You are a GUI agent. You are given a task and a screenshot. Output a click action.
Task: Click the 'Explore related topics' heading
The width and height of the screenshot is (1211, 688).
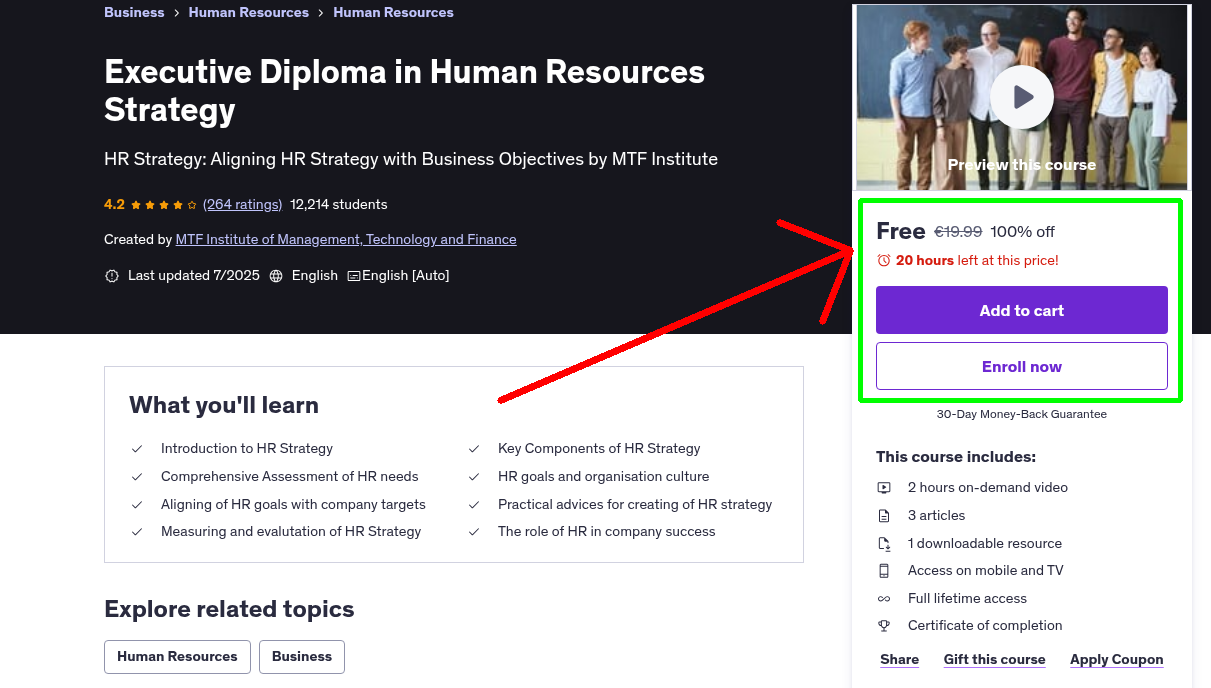[x=229, y=609]
